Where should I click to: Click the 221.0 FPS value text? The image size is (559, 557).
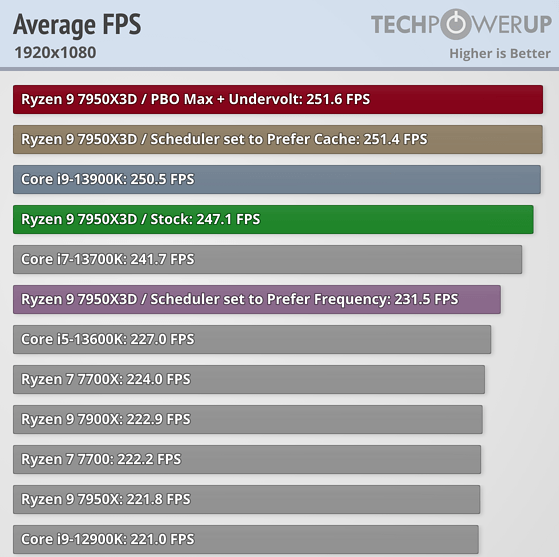click(x=162, y=539)
